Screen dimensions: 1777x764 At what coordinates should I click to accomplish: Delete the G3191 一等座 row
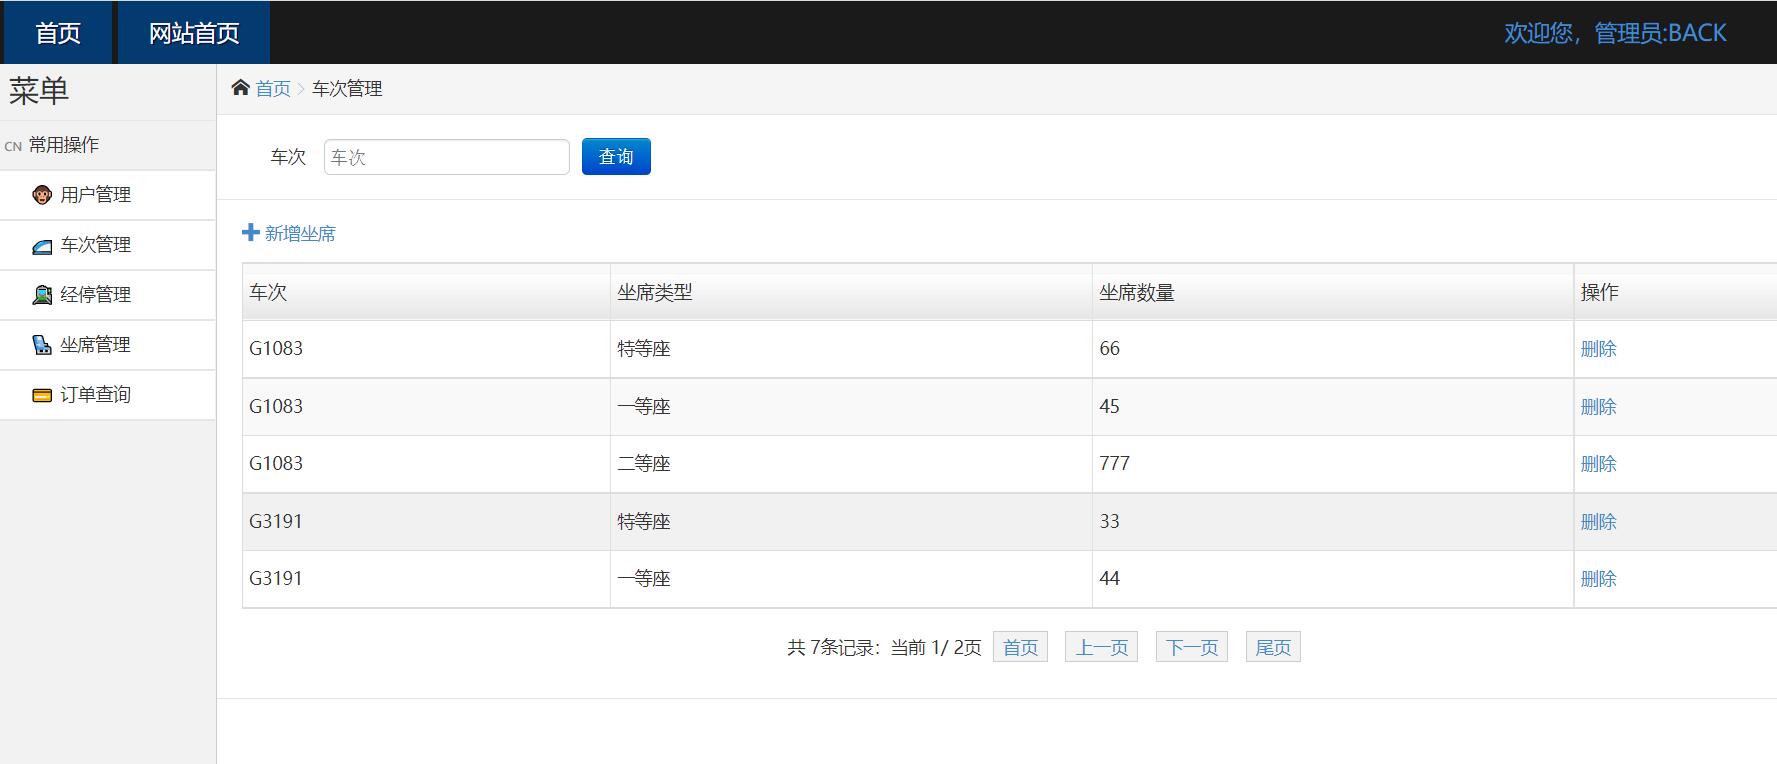click(x=1598, y=579)
